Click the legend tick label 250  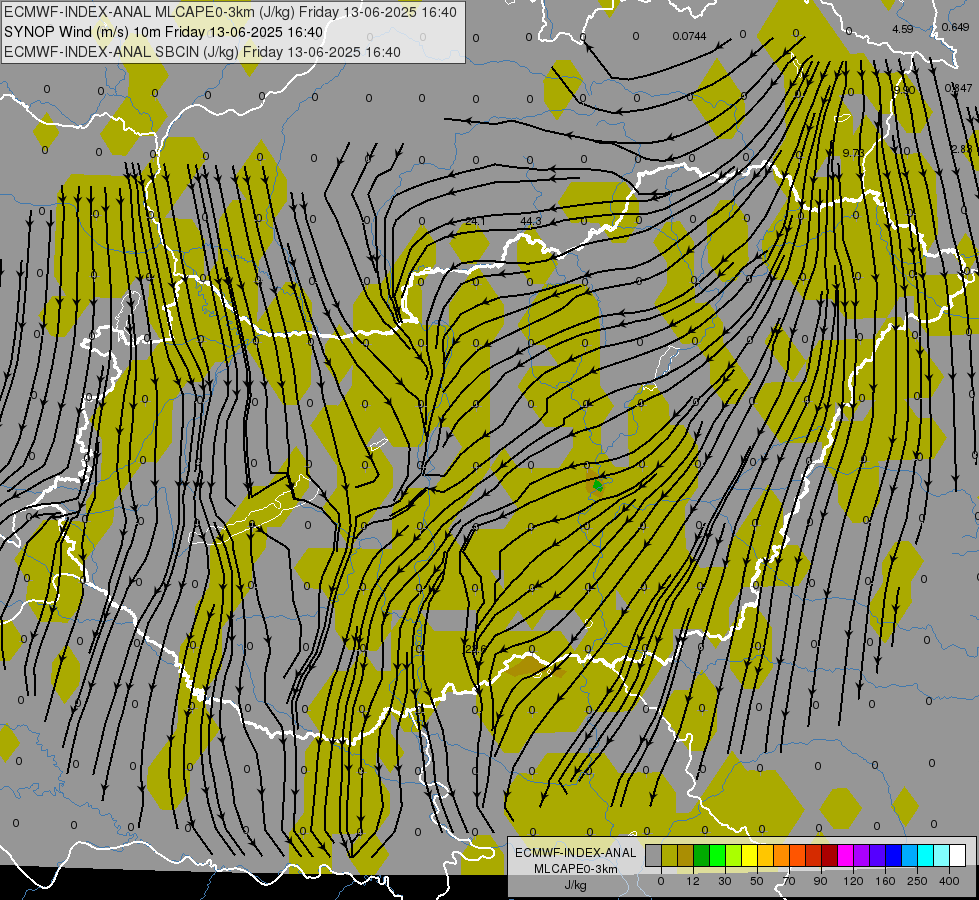917,881
